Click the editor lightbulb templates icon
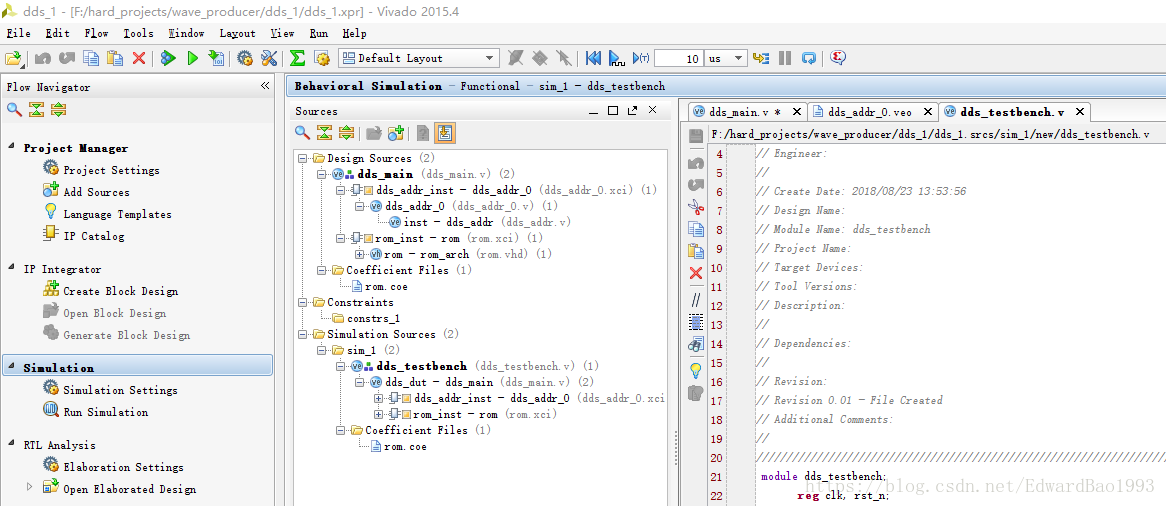1166x506 pixels. (695, 370)
